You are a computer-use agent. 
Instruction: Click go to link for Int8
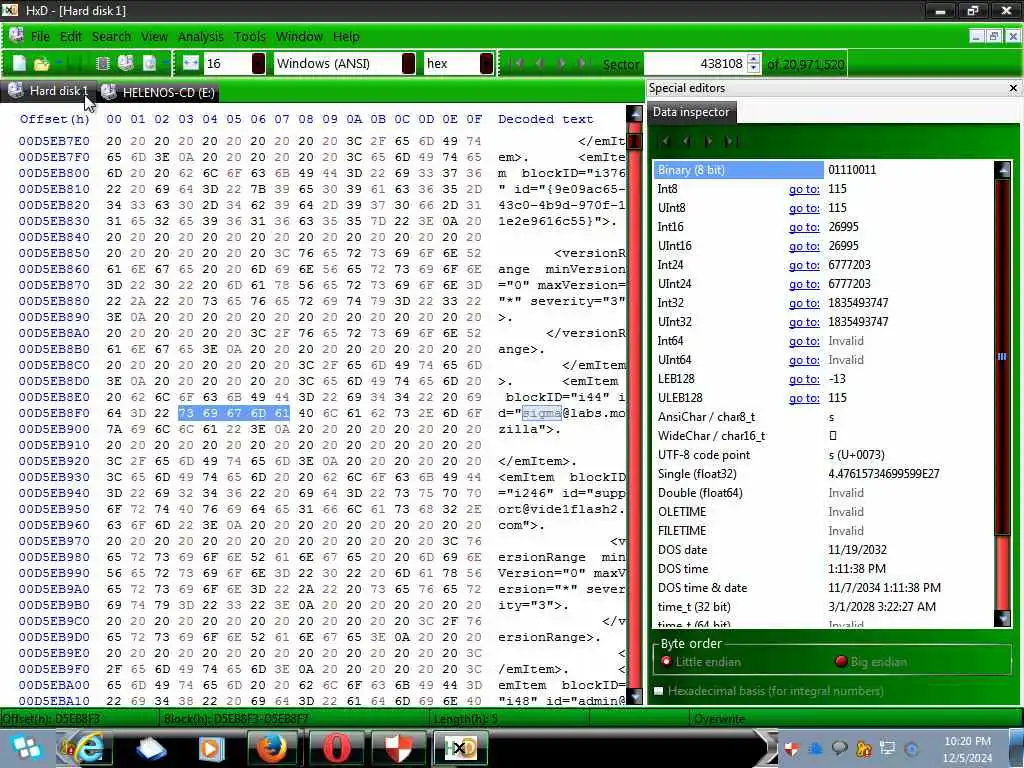click(x=804, y=189)
